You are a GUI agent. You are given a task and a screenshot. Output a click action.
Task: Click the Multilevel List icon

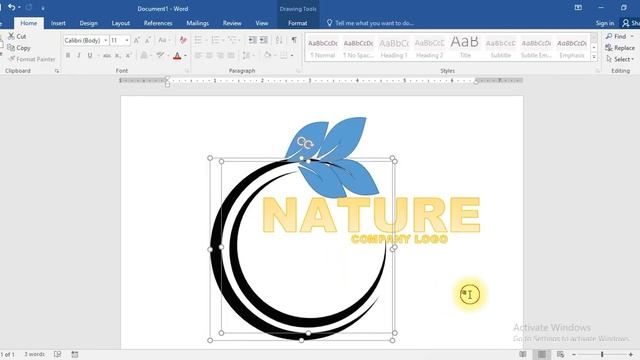(x=232, y=40)
